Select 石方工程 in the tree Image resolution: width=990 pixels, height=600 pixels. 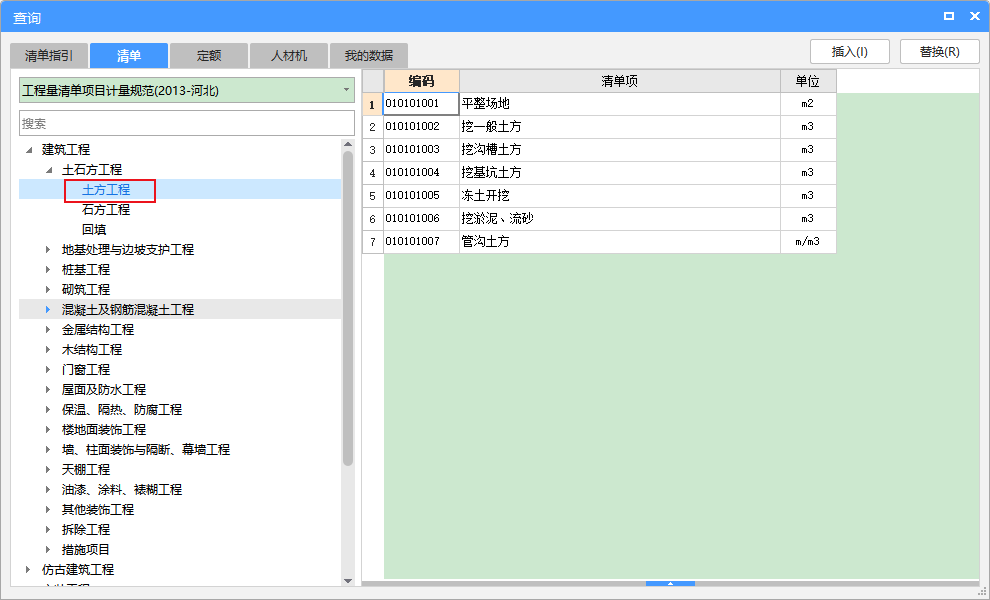(x=106, y=210)
